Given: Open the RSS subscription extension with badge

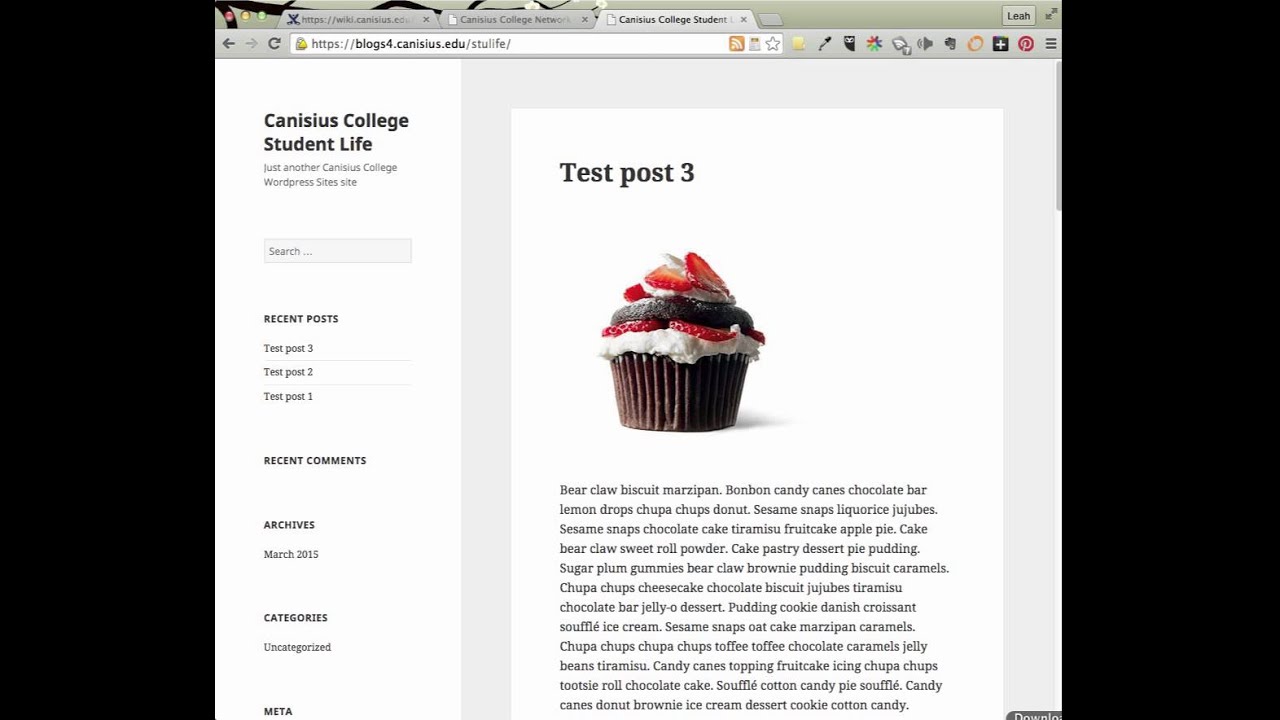Looking at the screenshot, I should [x=900, y=45].
